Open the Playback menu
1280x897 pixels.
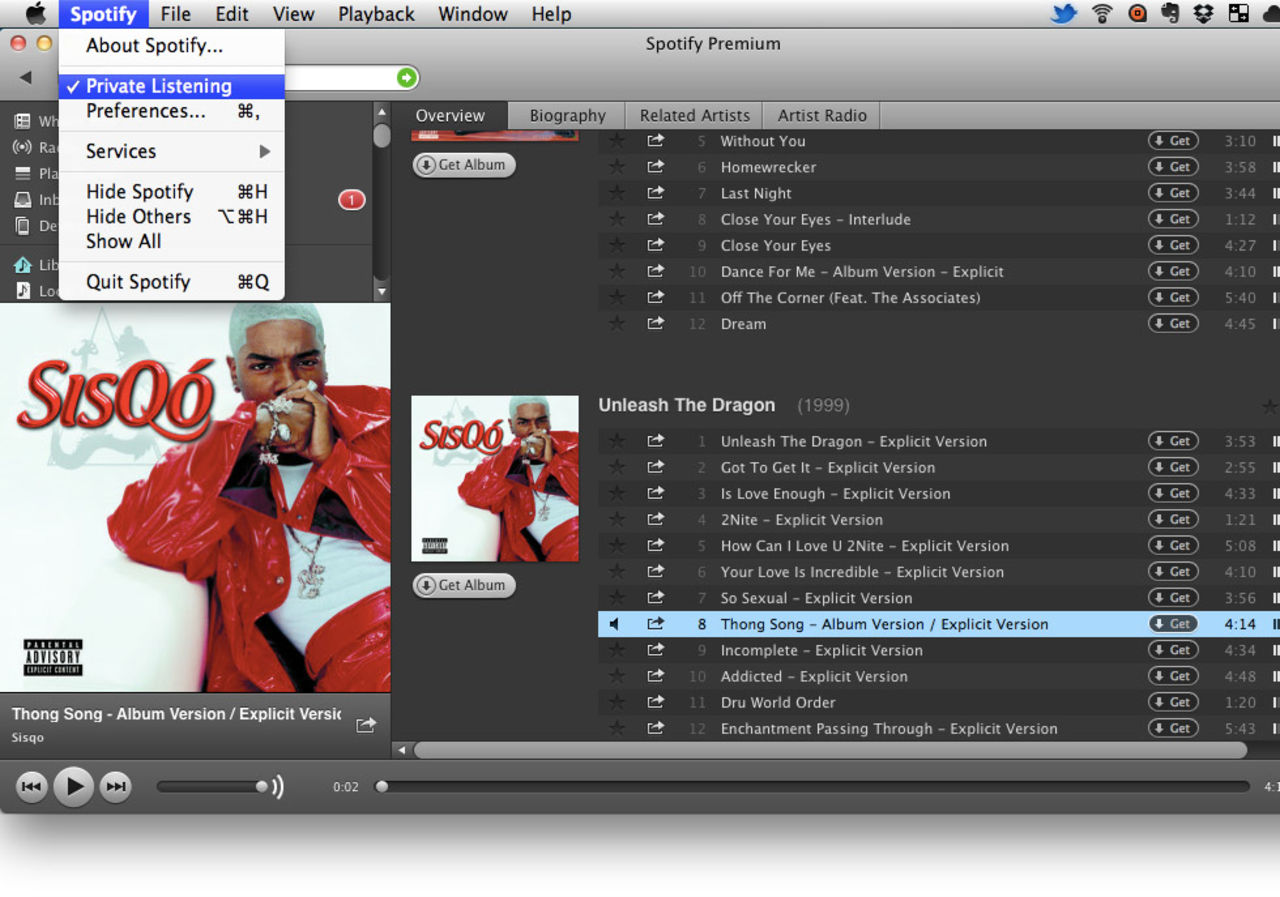376,14
